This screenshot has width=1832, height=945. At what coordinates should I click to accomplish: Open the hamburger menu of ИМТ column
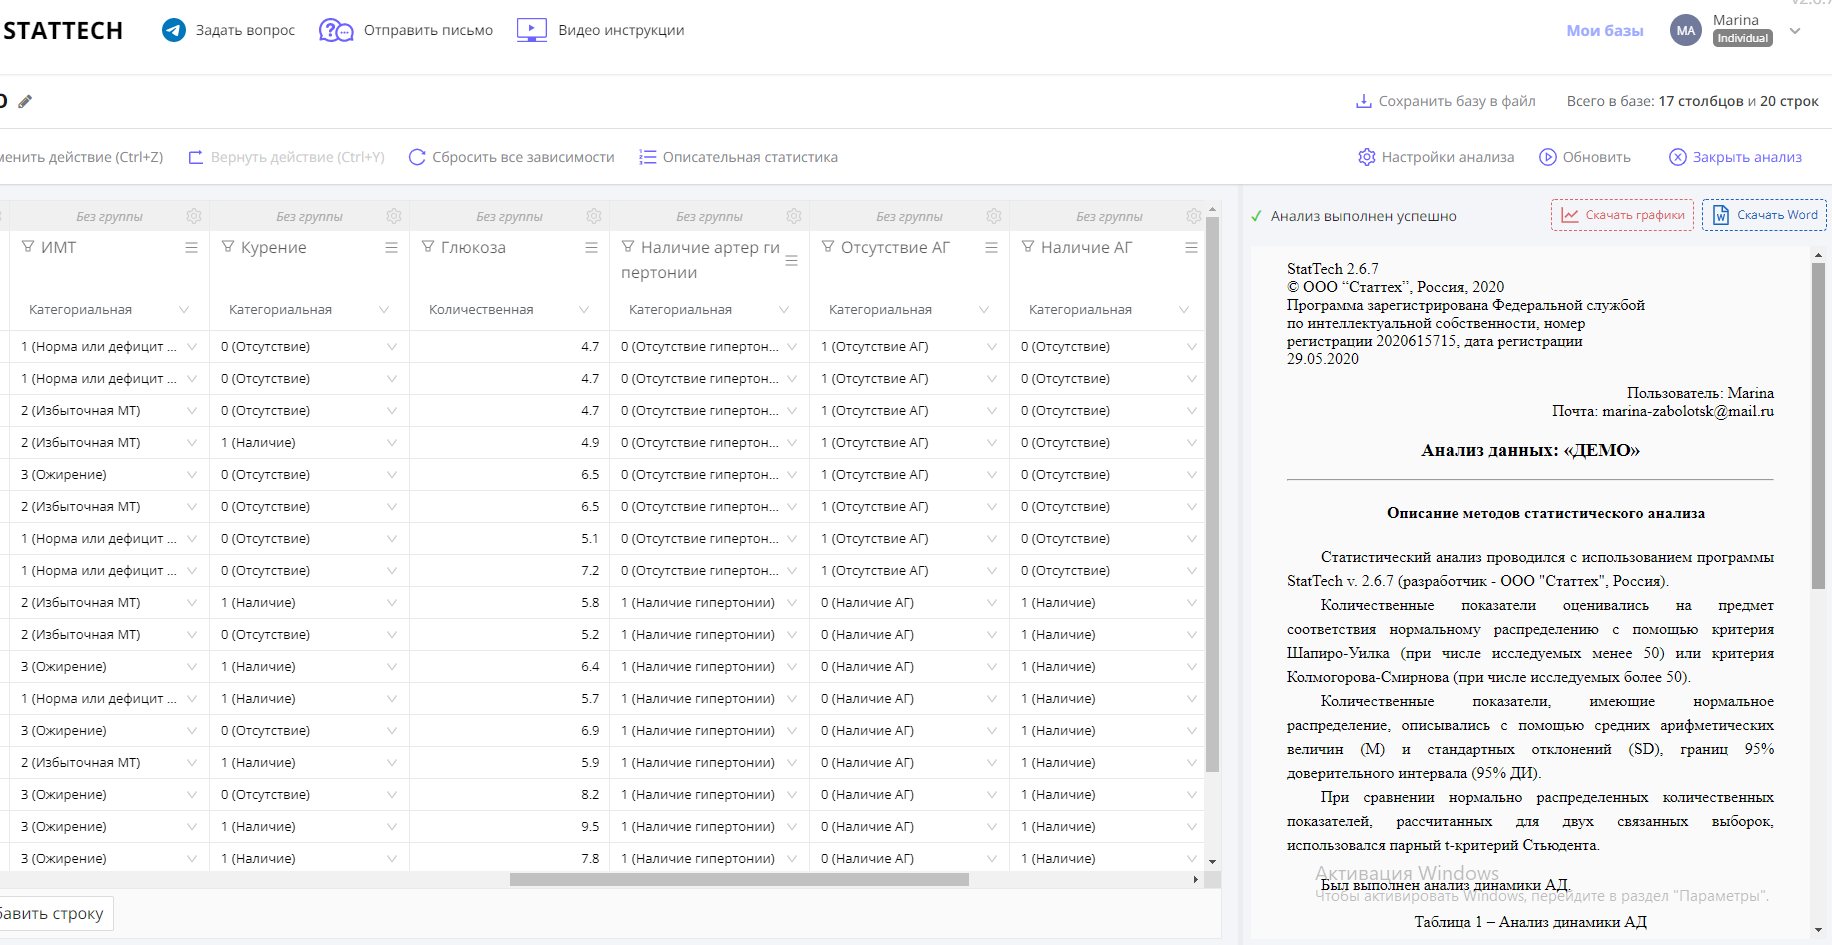click(191, 248)
